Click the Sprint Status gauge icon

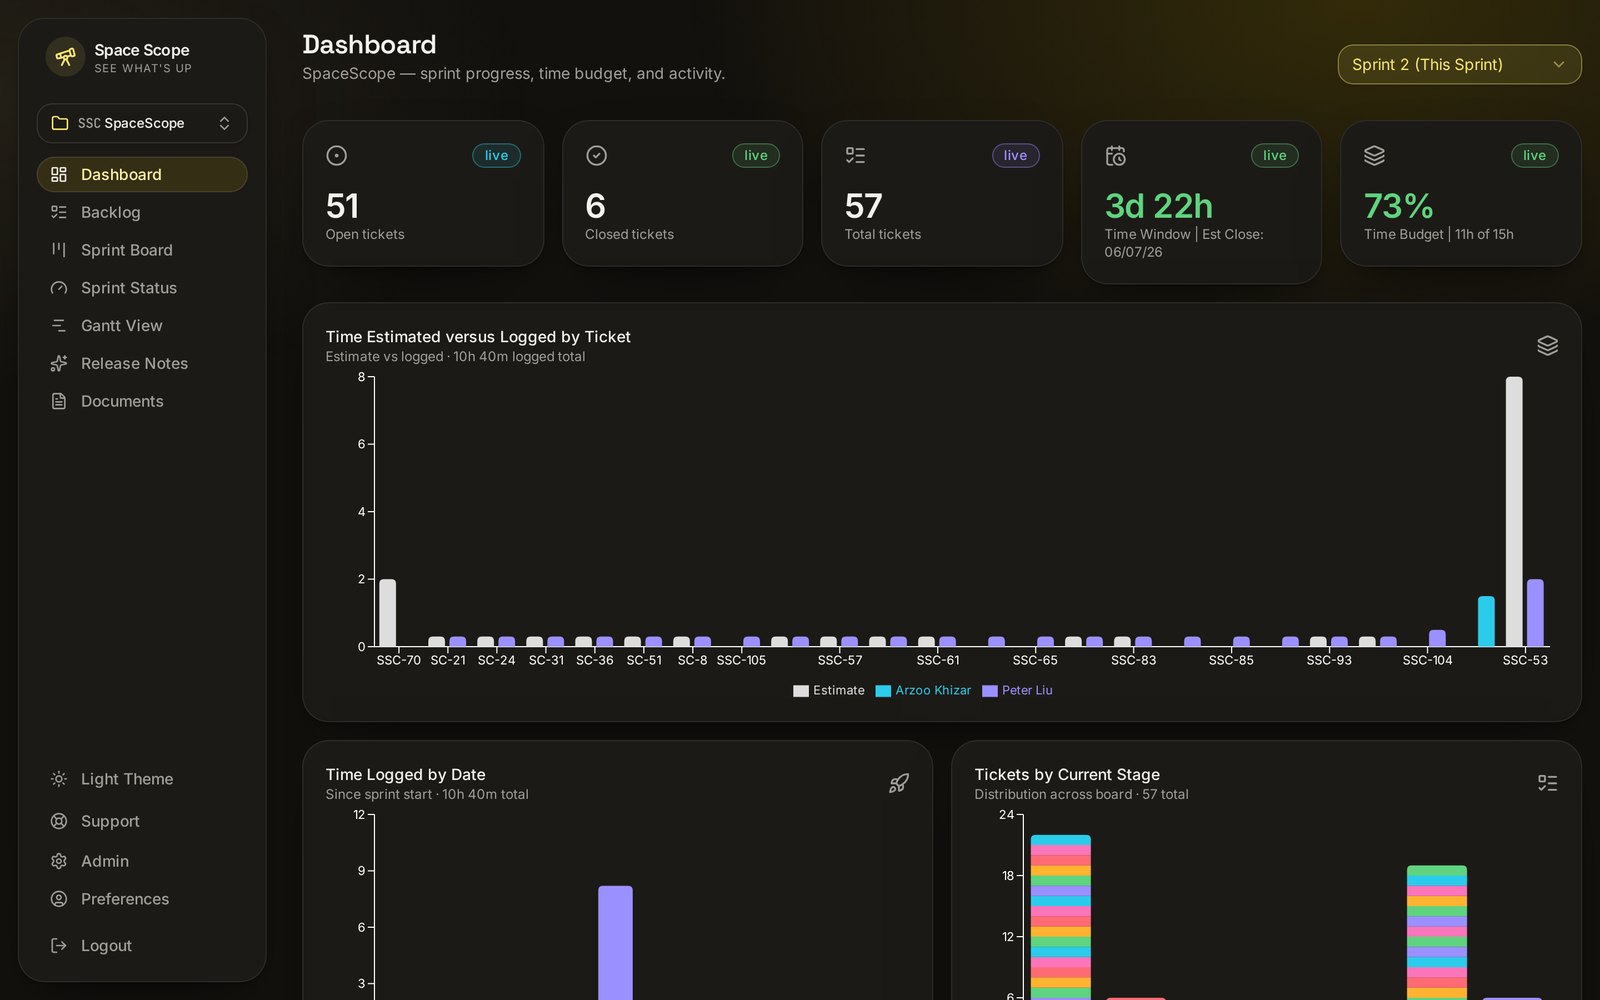(59, 288)
